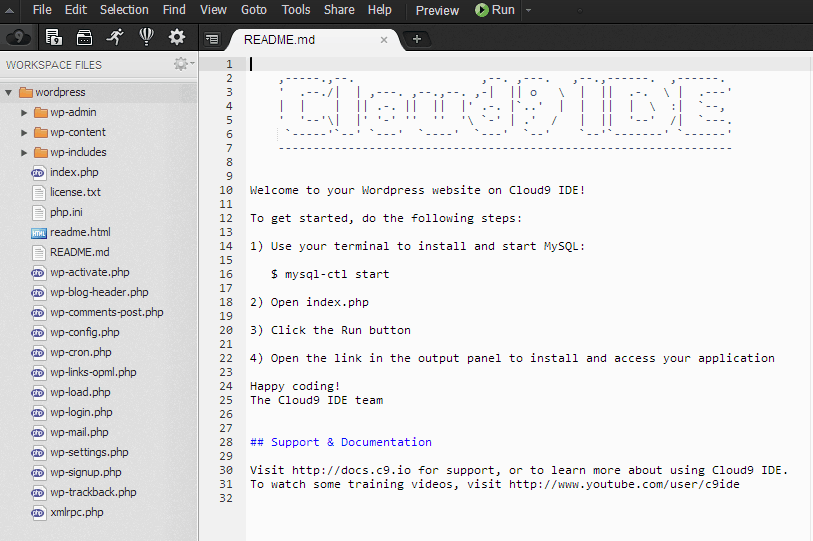Close the README.md tab
This screenshot has height=541, width=813.
tap(384, 40)
